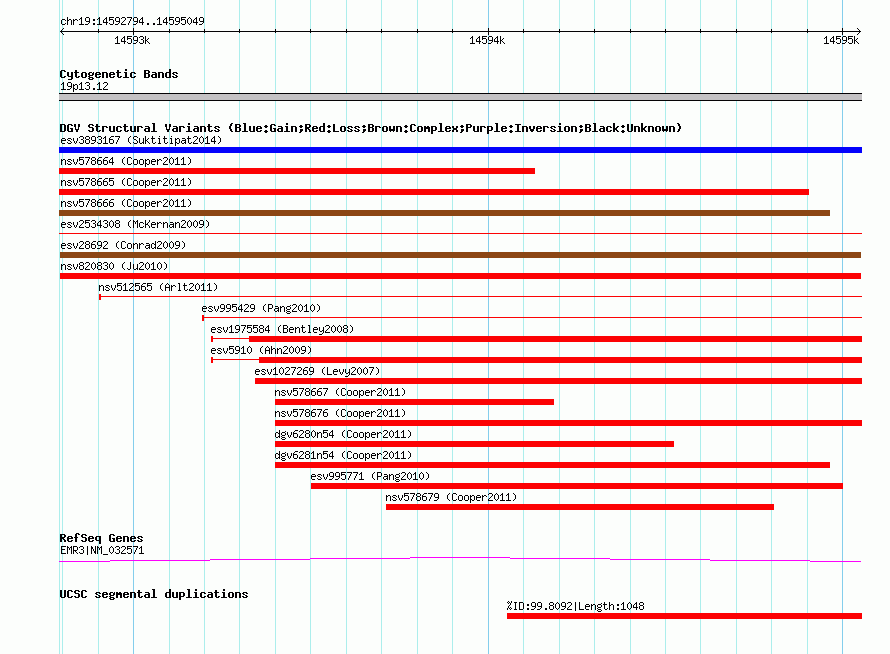The image size is (890, 654).
Task: Click the ruler's left scroll arrow
Action: point(62,31)
